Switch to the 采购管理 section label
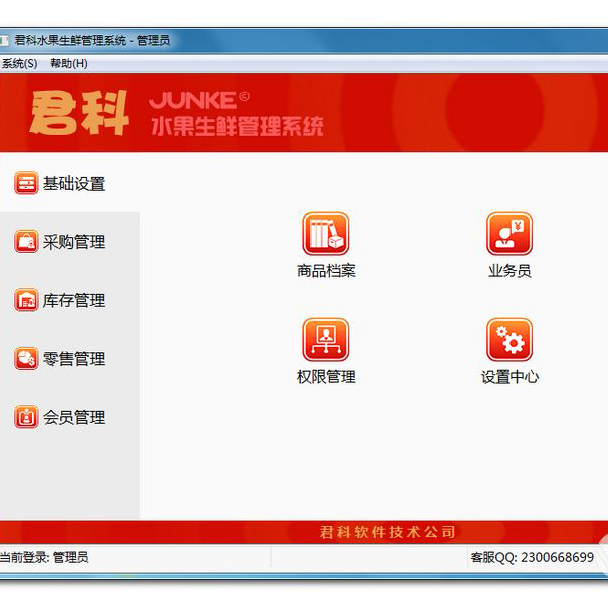This screenshot has width=608, height=608. click(74, 242)
